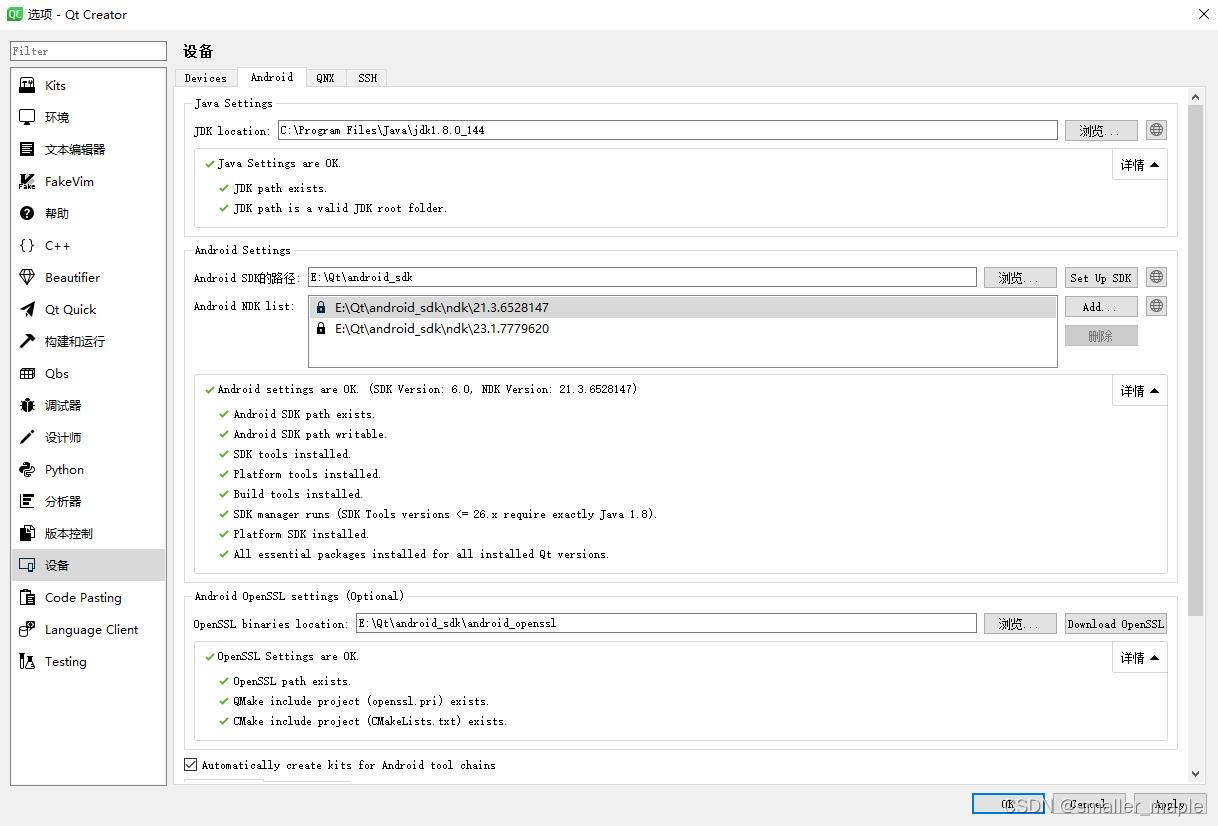Image resolution: width=1218 pixels, height=826 pixels.
Task: Click the Filter search field
Action: click(88, 51)
